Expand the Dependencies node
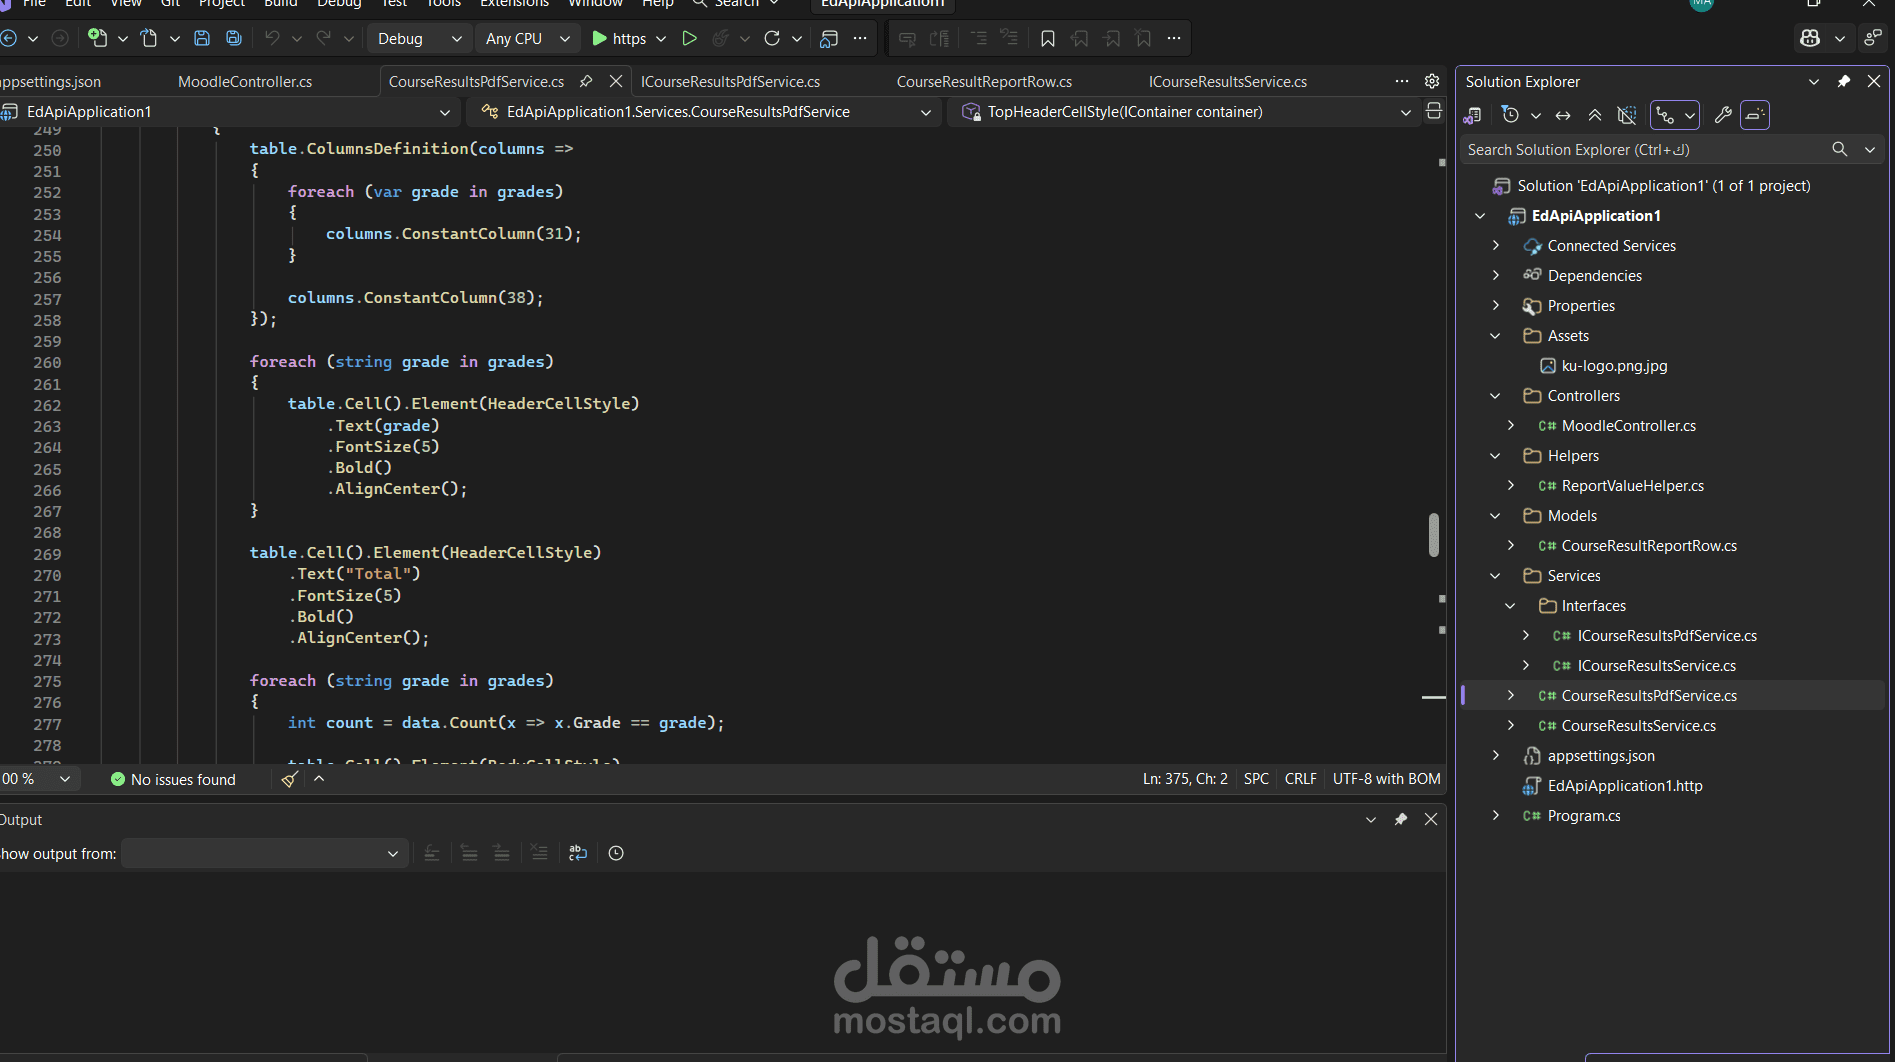This screenshot has width=1895, height=1062. tap(1495, 275)
